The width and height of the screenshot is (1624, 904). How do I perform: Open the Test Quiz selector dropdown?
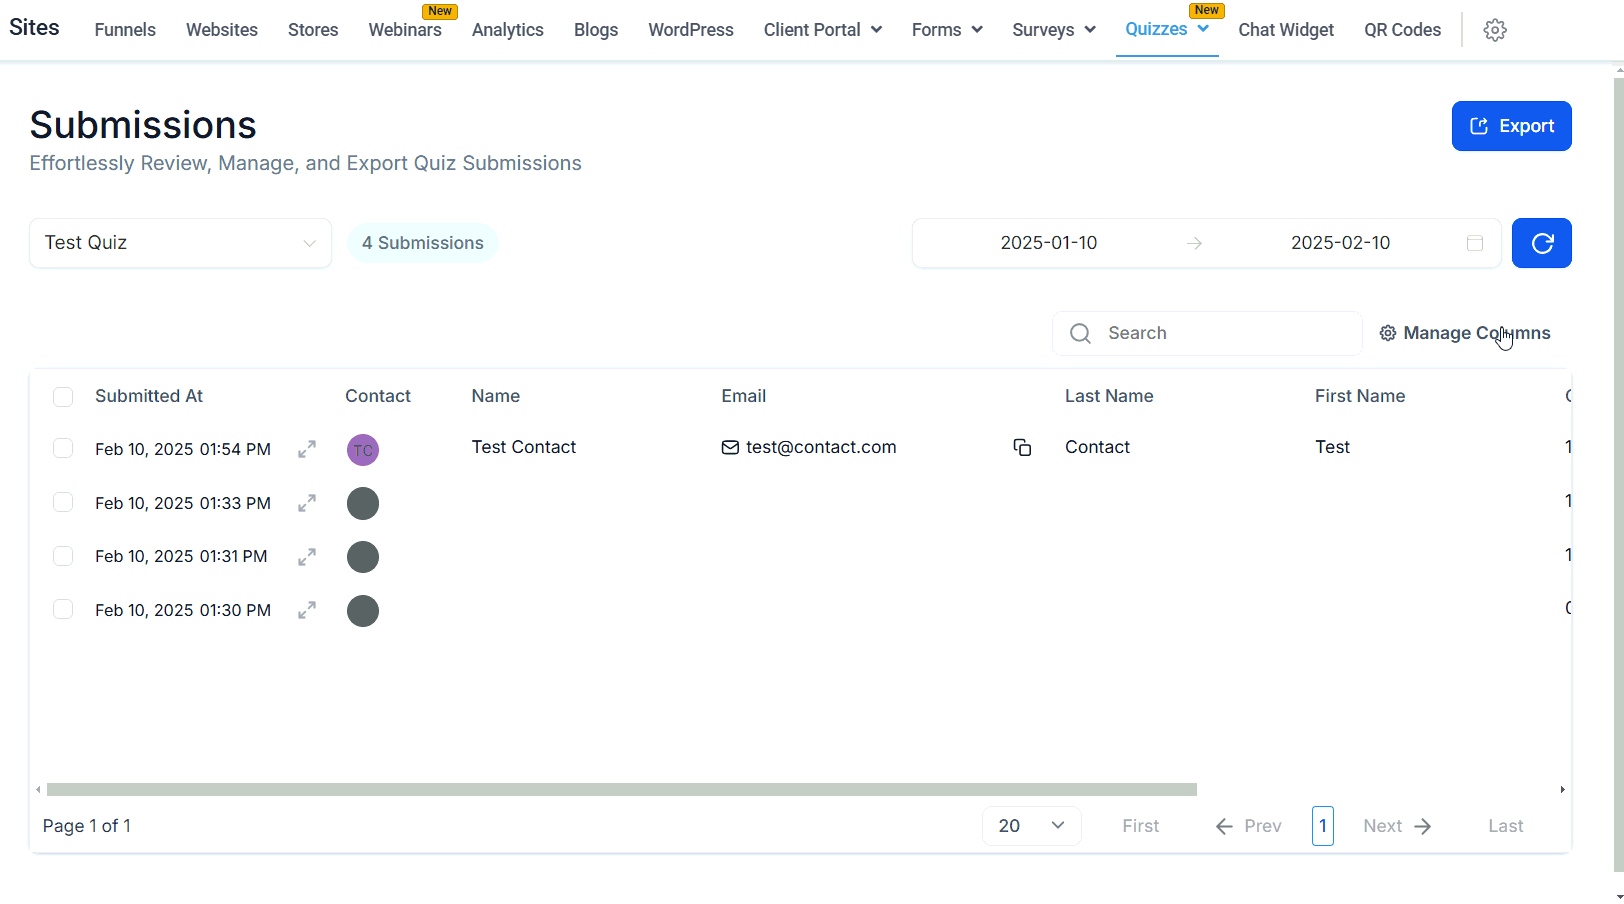click(x=180, y=243)
